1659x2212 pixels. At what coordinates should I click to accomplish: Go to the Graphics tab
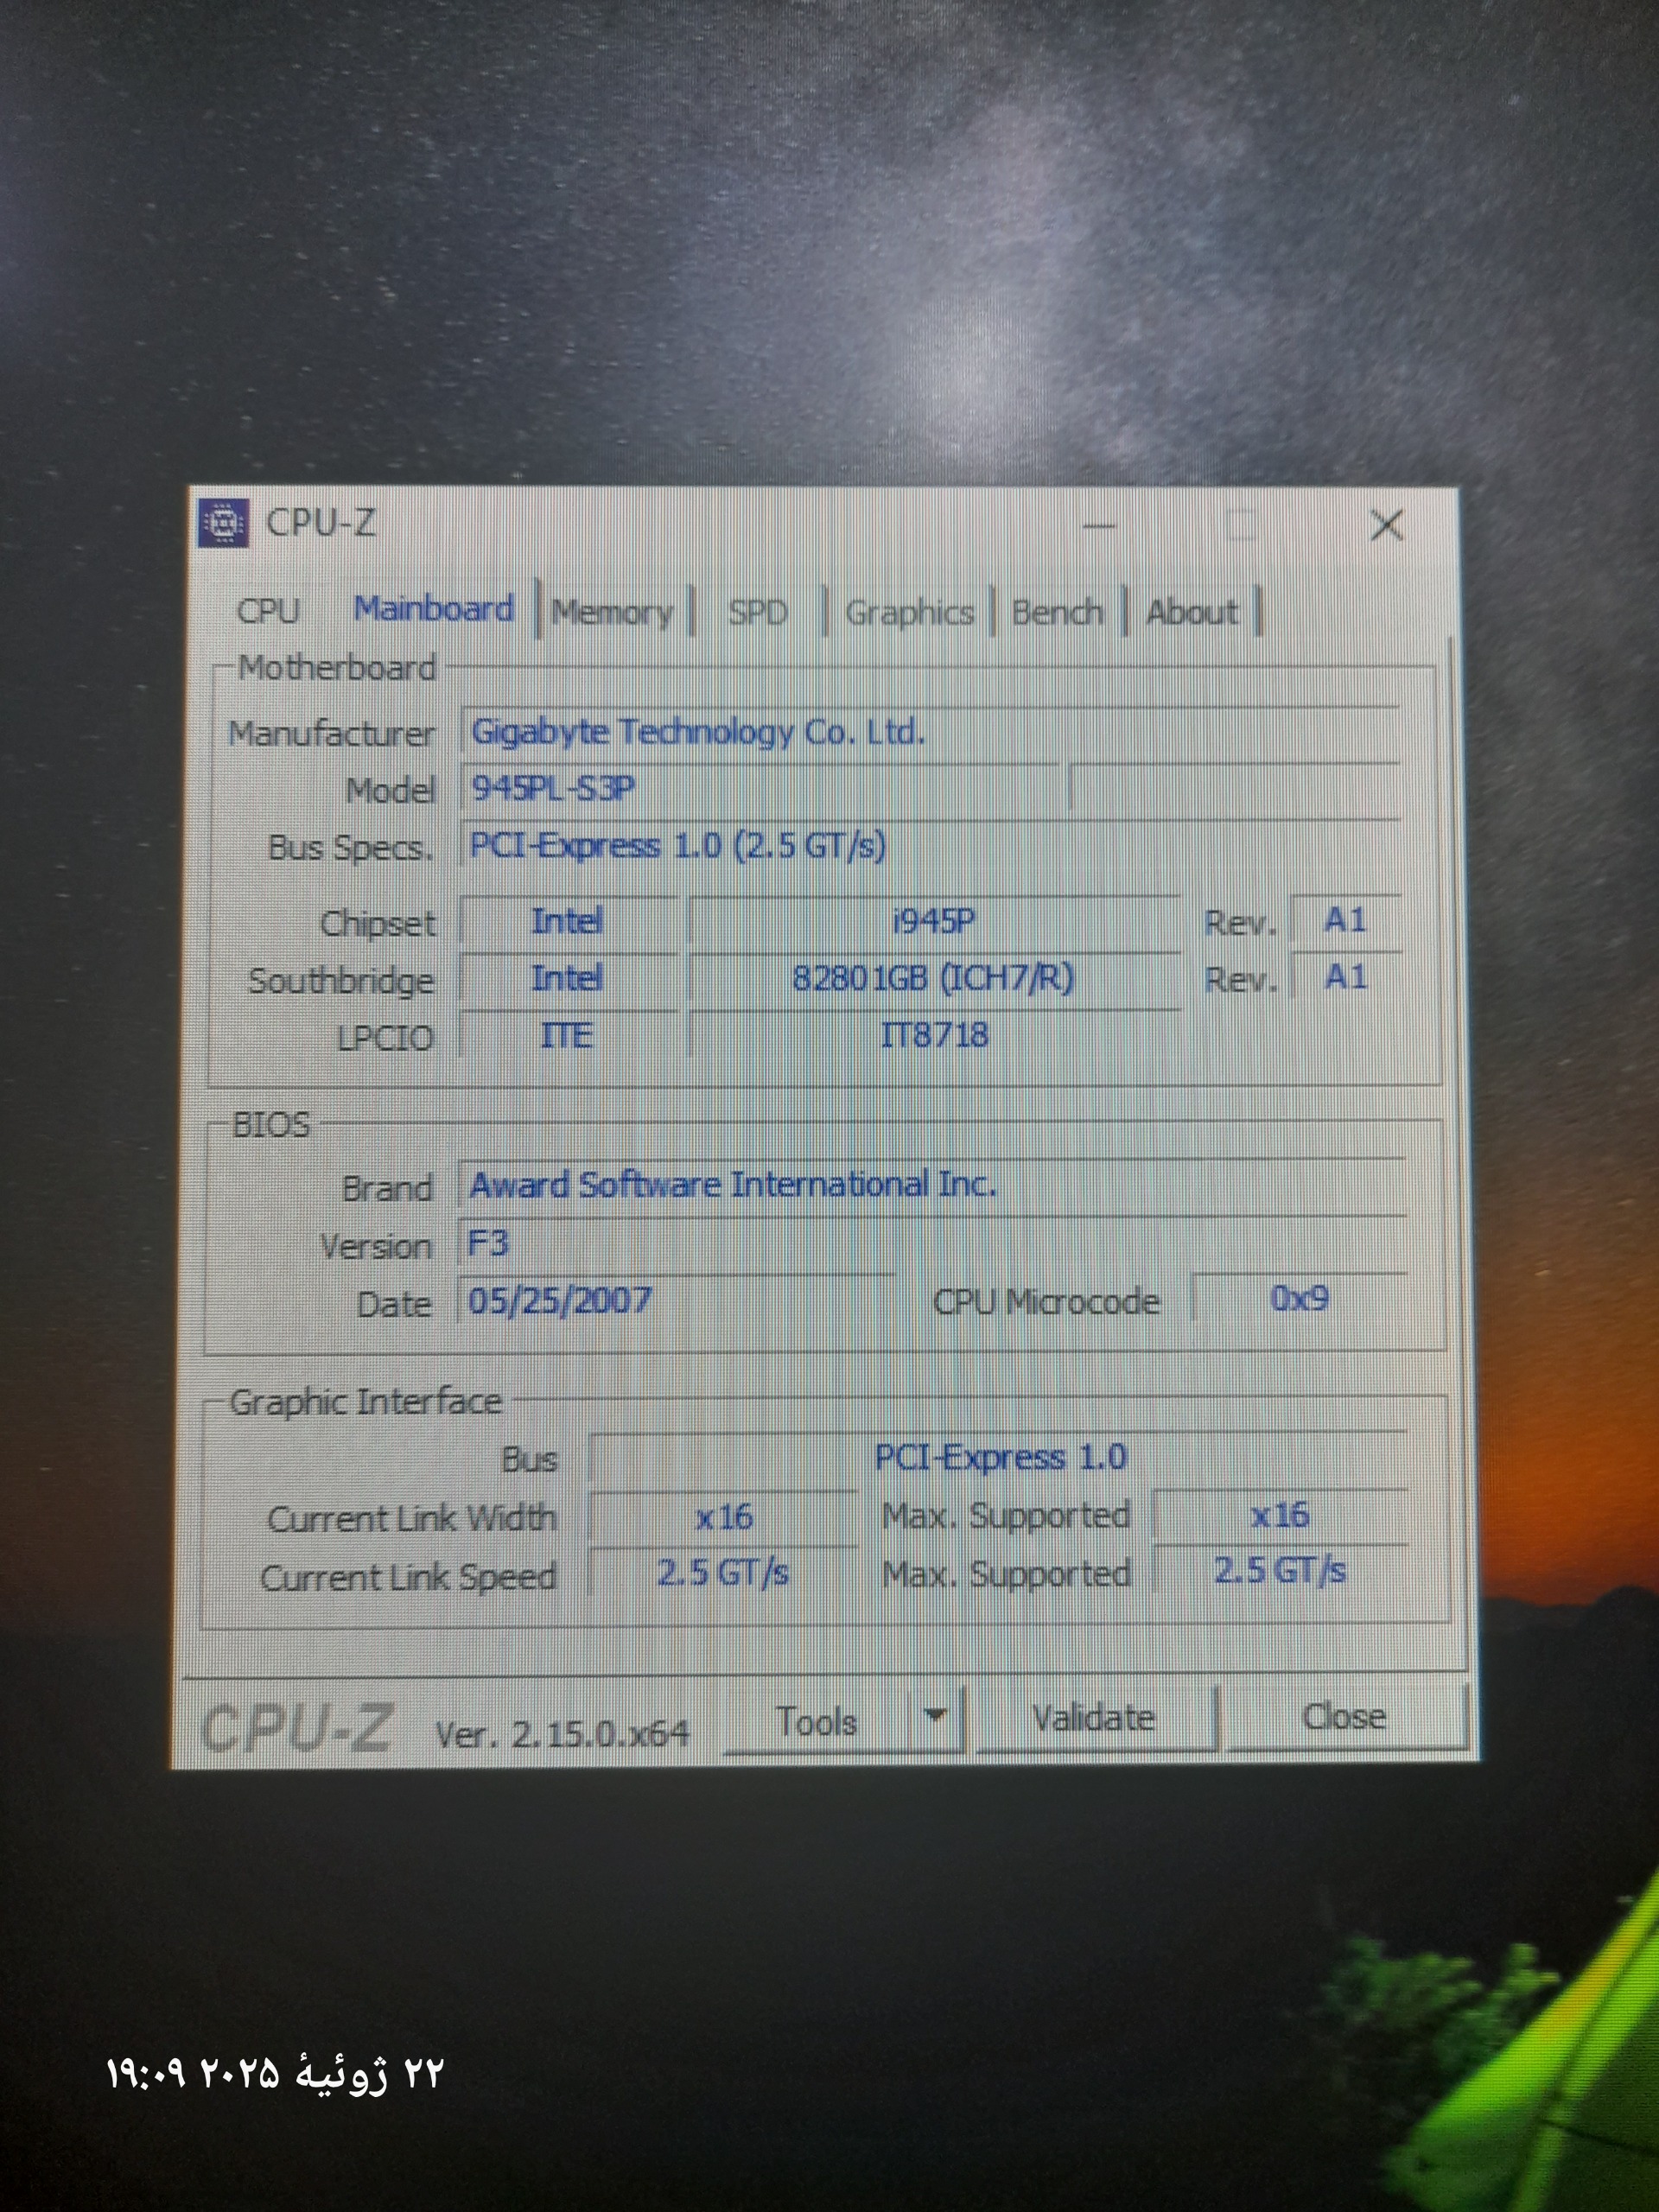909,611
